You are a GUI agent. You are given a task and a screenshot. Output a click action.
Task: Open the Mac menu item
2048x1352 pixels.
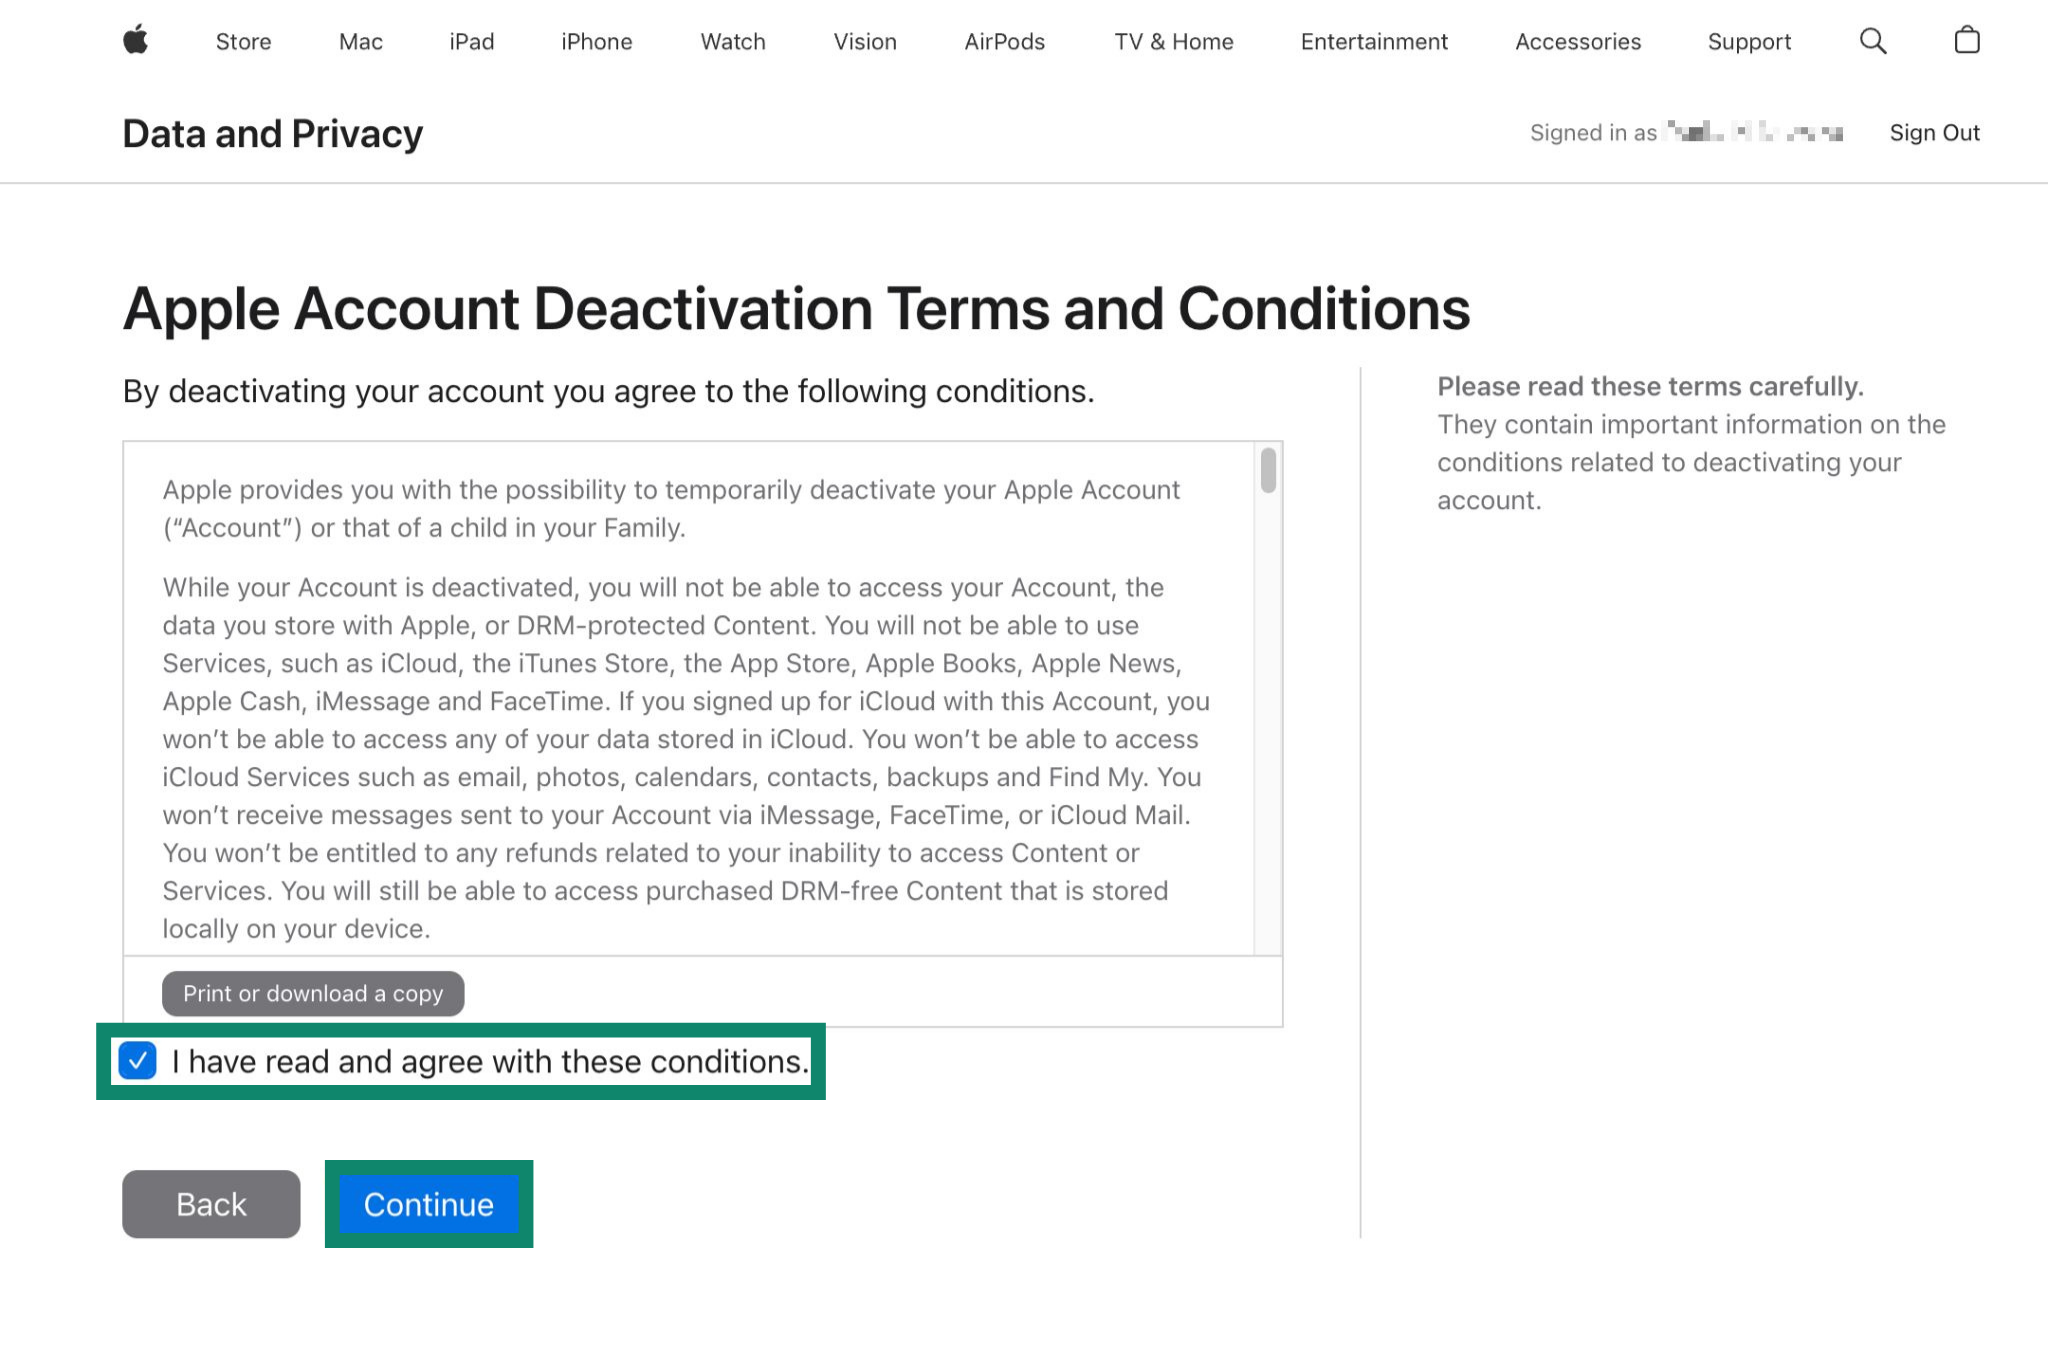coord(360,42)
